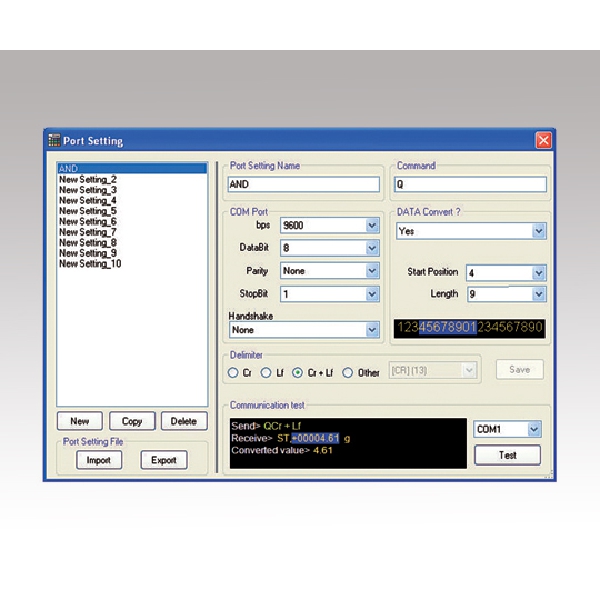600x600 pixels.
Task: Choose the Cr + Lf delimiter
Action: 297,373
